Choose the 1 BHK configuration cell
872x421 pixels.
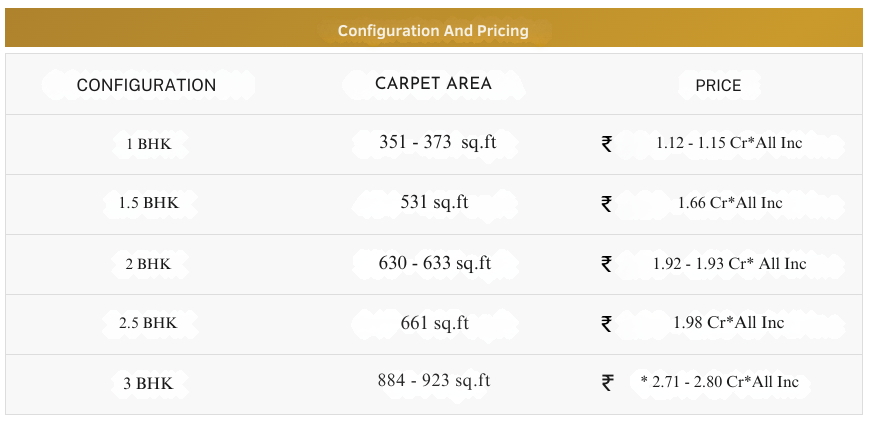coord(148,144)
